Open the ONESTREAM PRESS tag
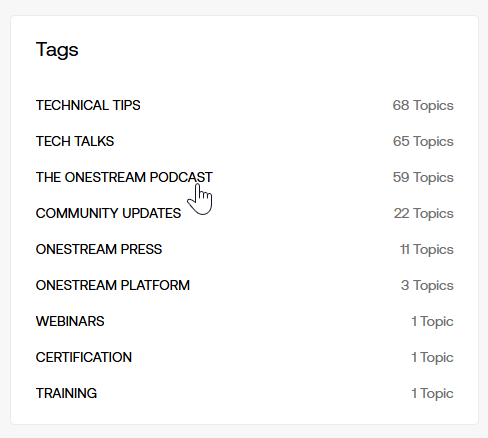Viewport: 488px width, 438px height. click(x=99, y=249)
